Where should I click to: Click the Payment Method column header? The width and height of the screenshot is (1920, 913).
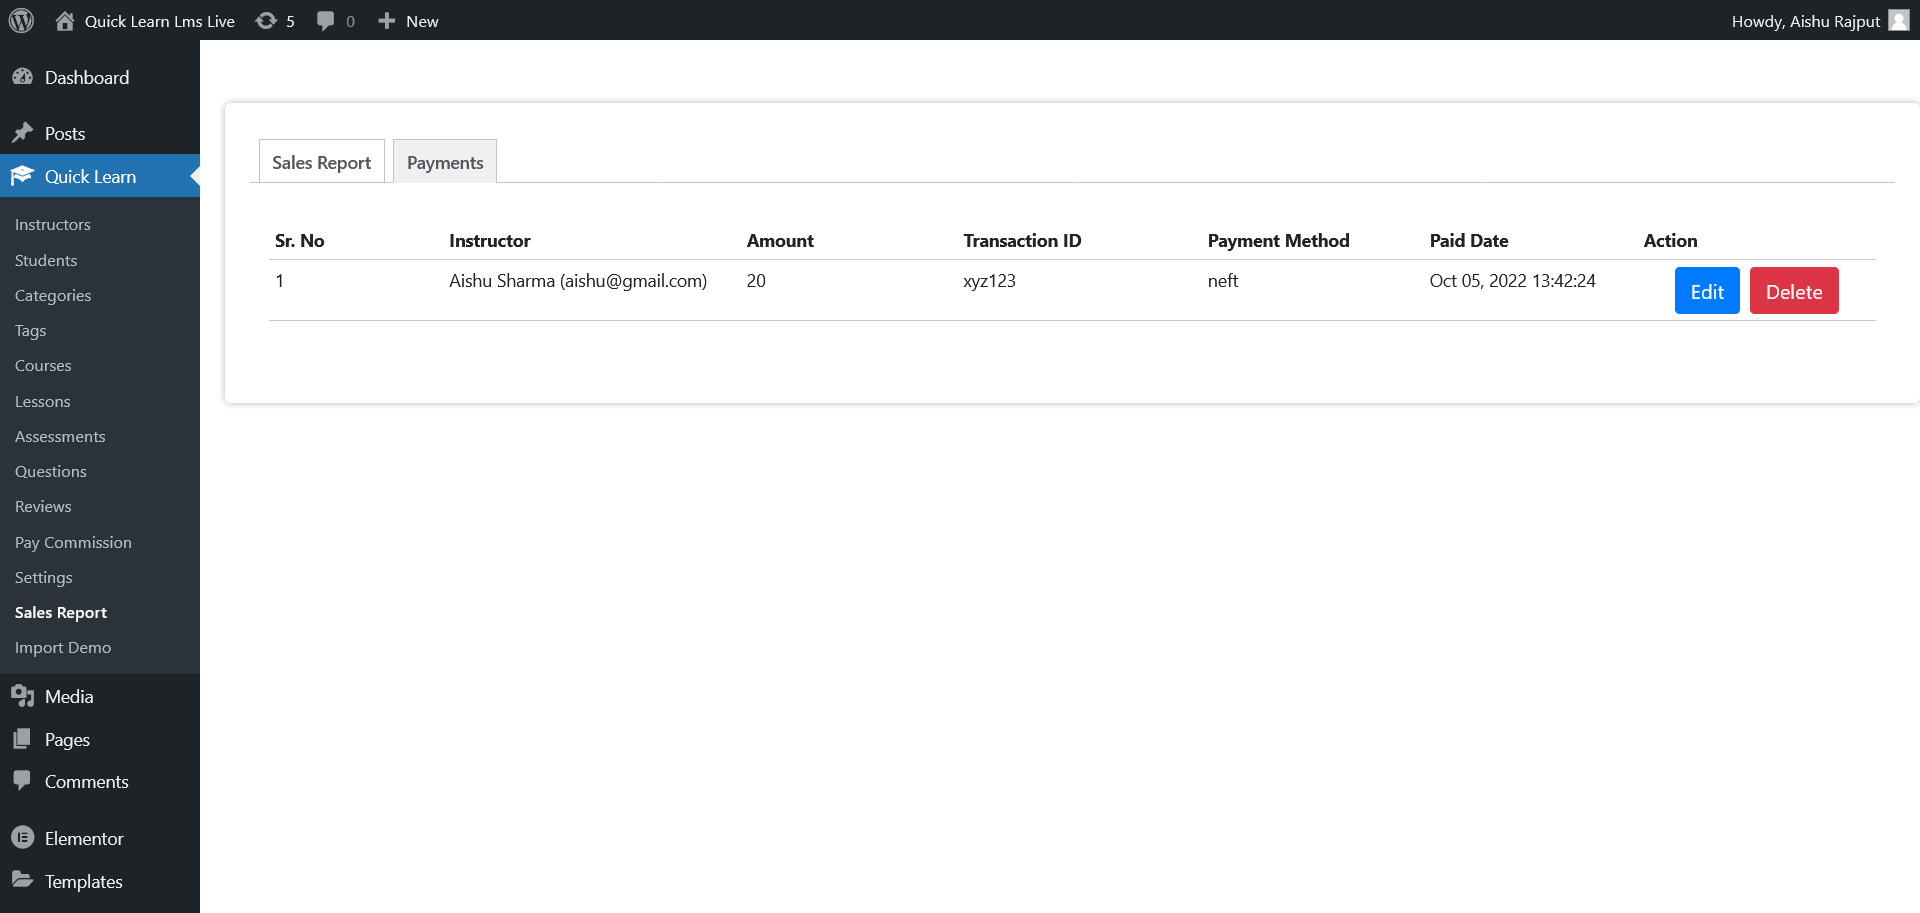(1278, 240)
